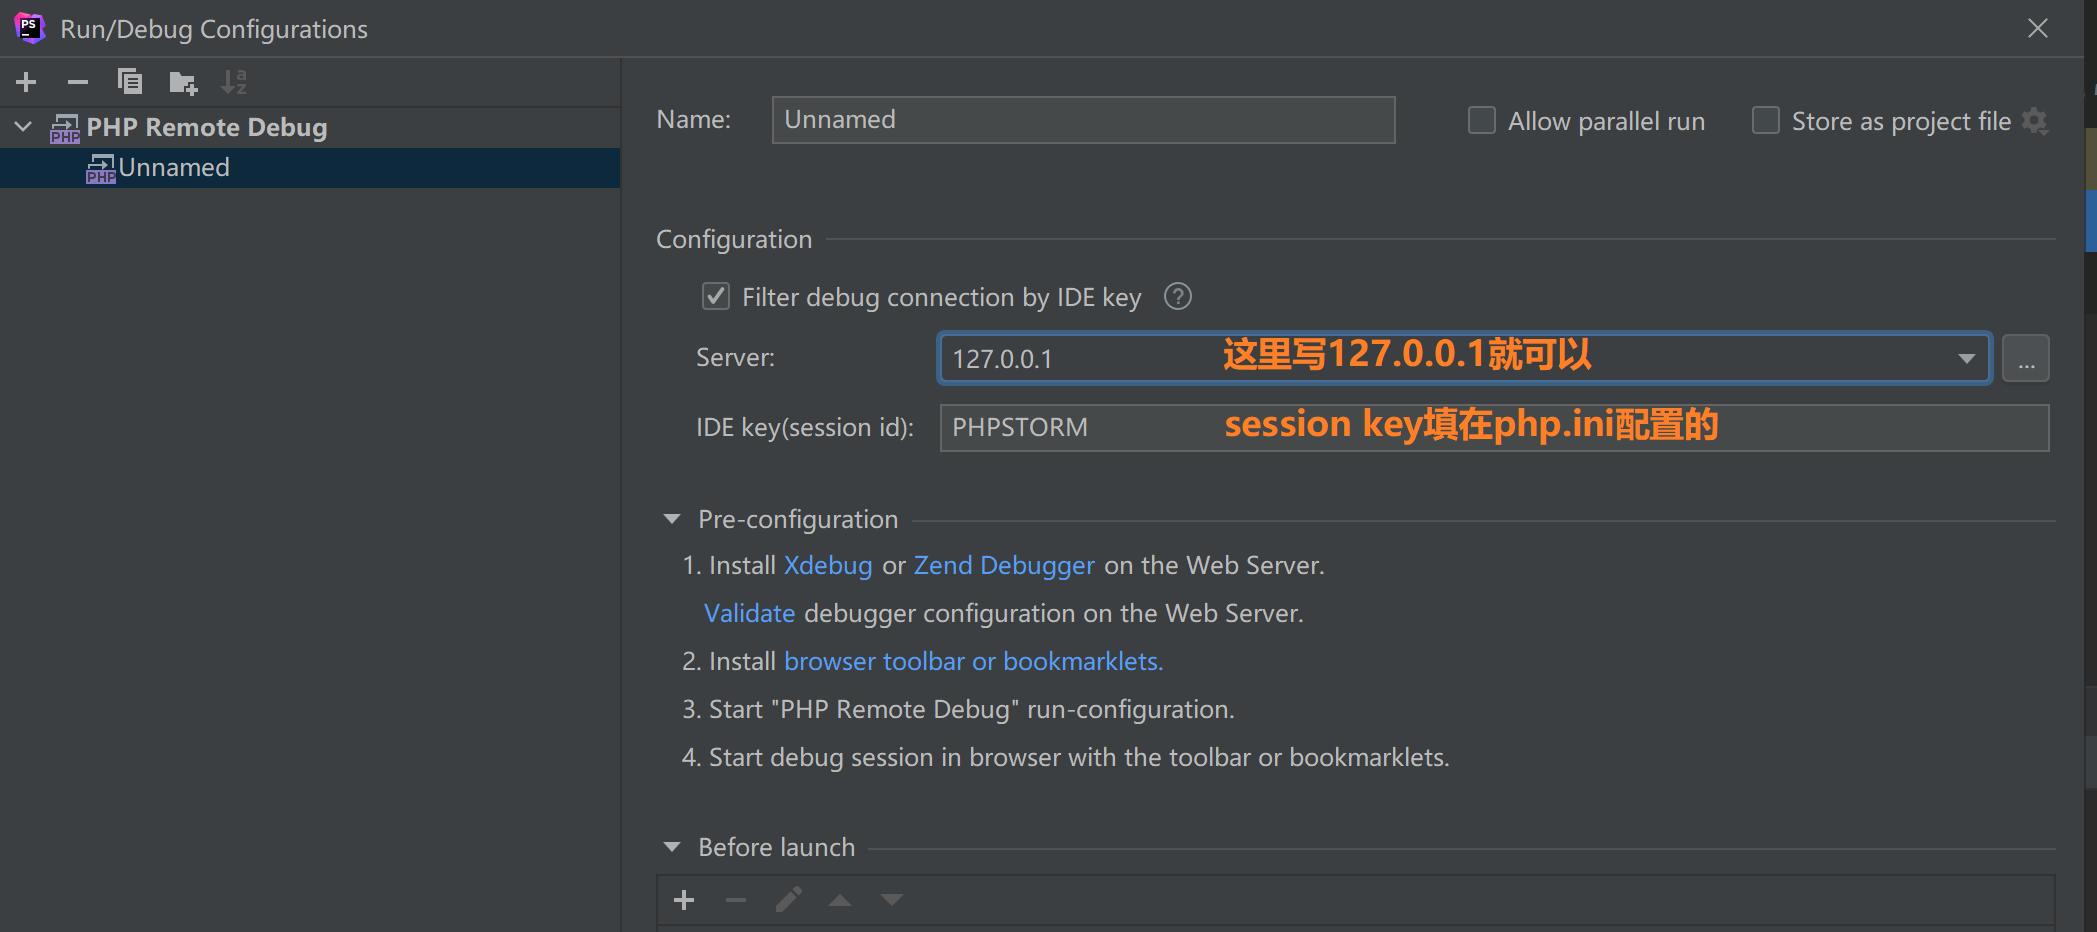Collapse the Before launch section
This screenshot has height=932, width=2097.
point(672,847)
